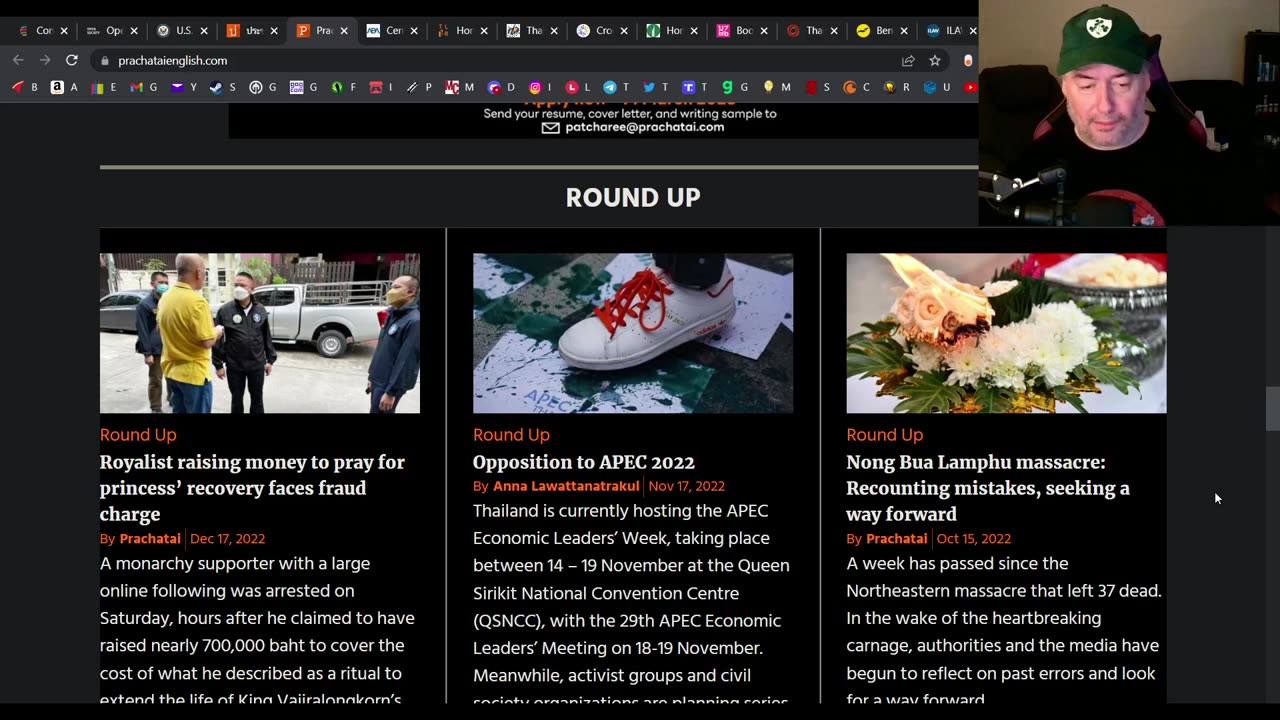Go forward using the browser forward arrow
The width and height of the screenshot is (1280, 720).
click(45, 60)
